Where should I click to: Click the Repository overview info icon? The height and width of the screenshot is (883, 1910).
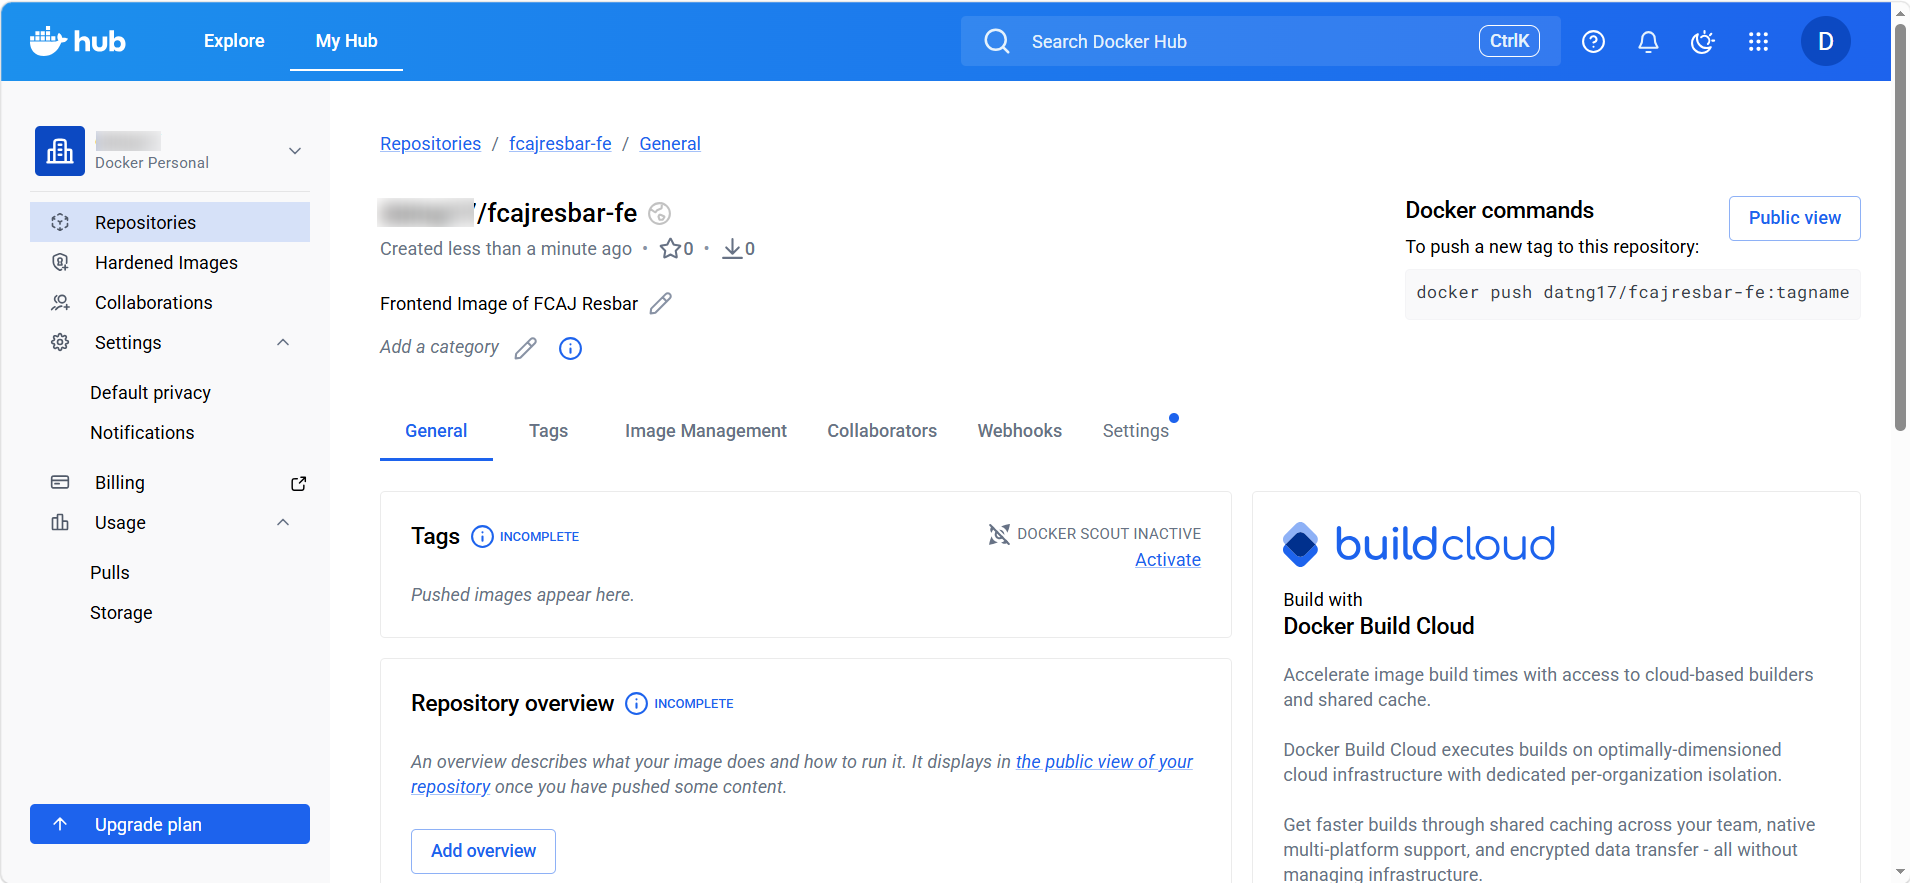tap(636, 704)
